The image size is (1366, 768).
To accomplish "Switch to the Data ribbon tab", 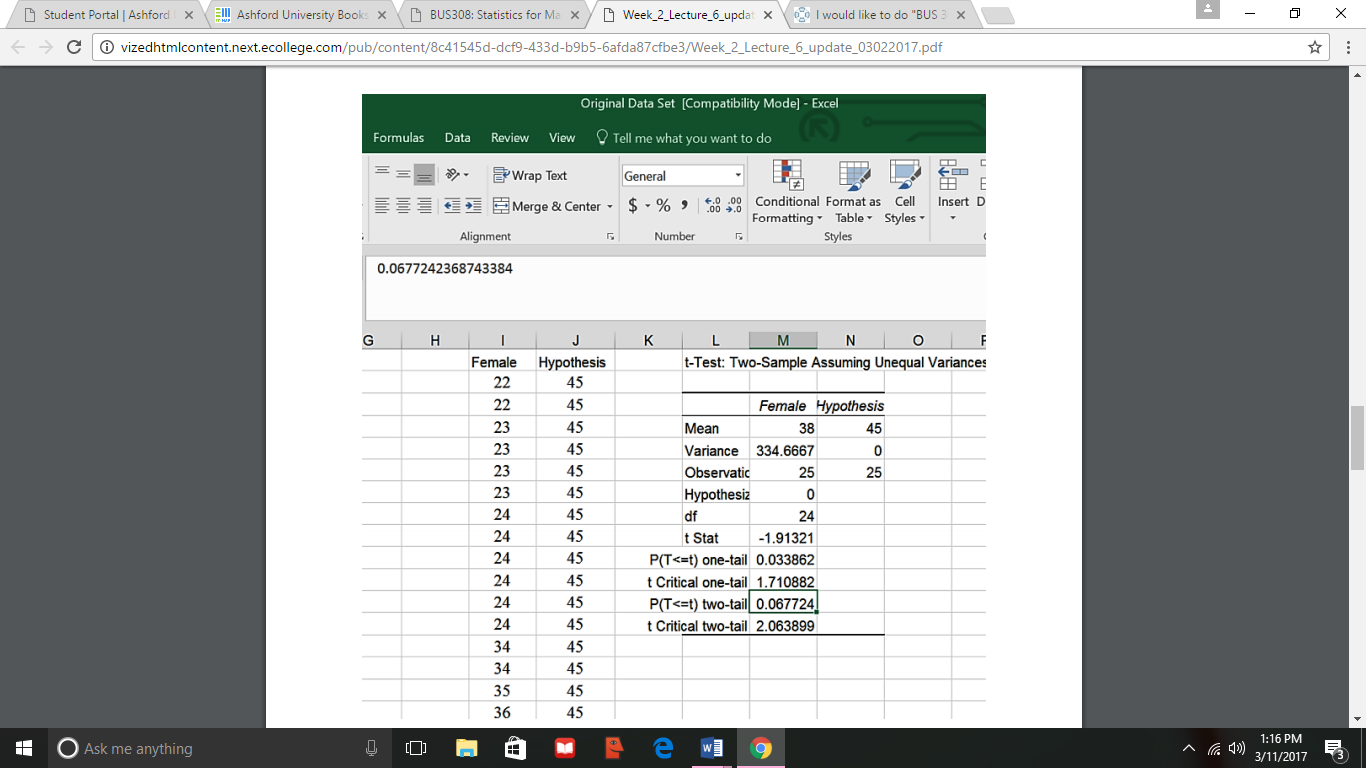I will [457, 137].
